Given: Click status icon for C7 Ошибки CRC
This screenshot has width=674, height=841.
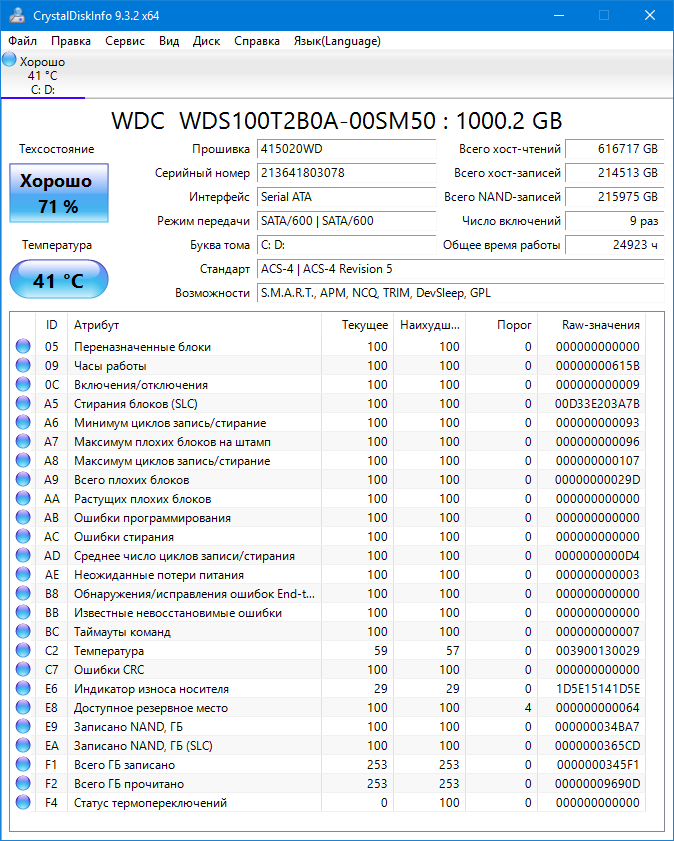Looking at the screenshot, I should pyautogui.click(x=23, y=669).
